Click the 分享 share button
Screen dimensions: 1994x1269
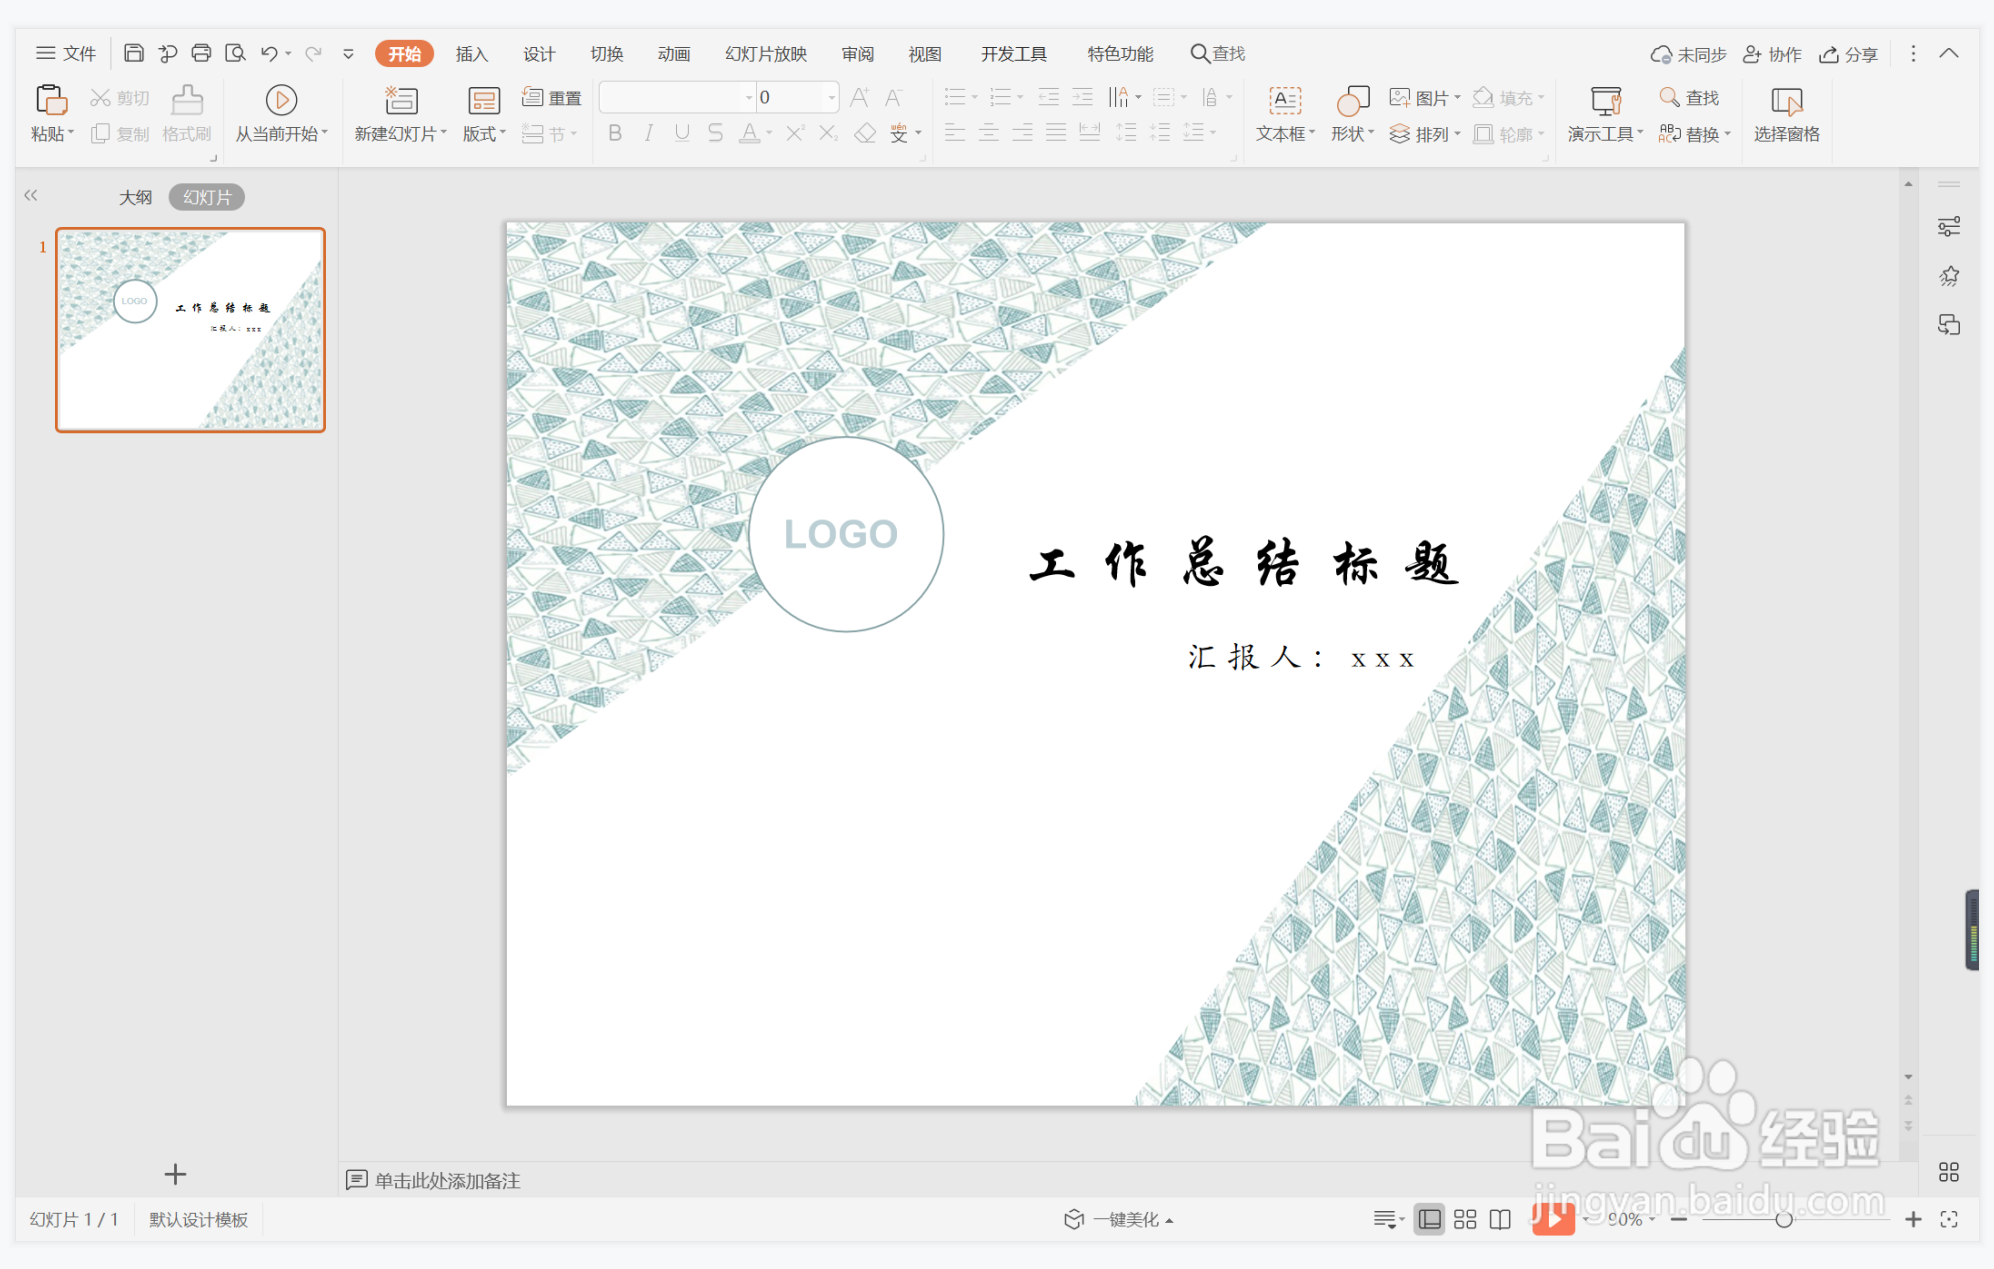click(1848, 53)
